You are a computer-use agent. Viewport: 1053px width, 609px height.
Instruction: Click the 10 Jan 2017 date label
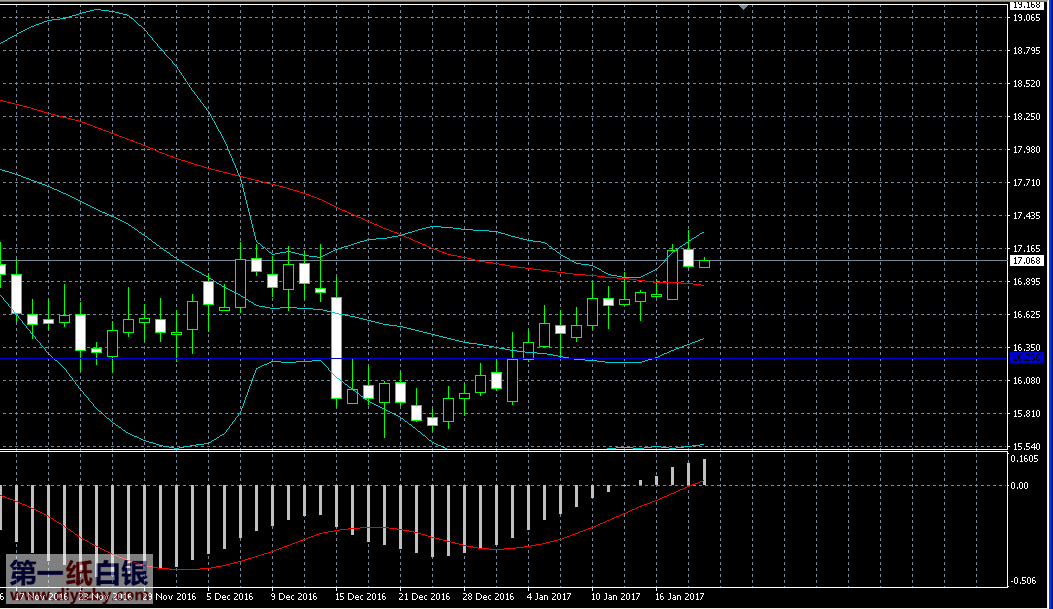point(616,597)
